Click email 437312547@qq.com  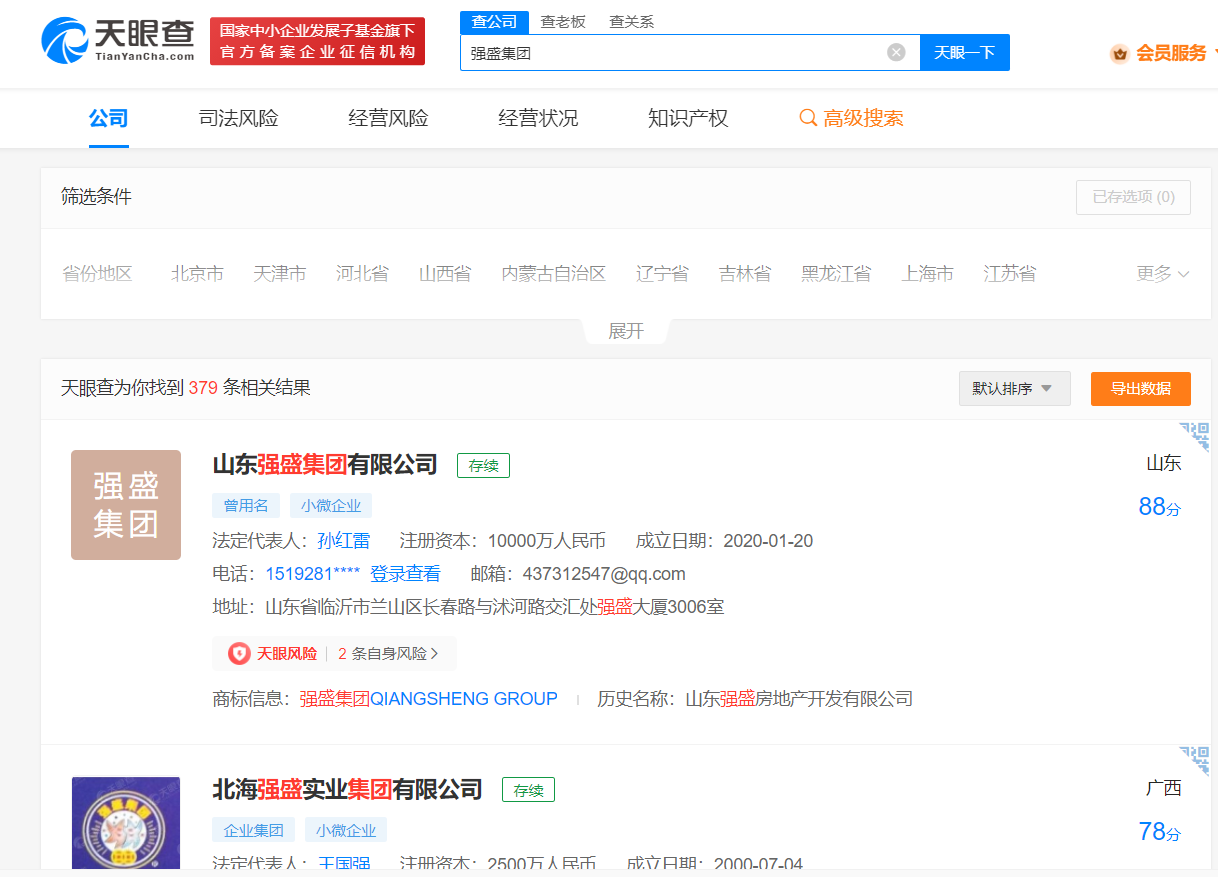pos(604,574)
